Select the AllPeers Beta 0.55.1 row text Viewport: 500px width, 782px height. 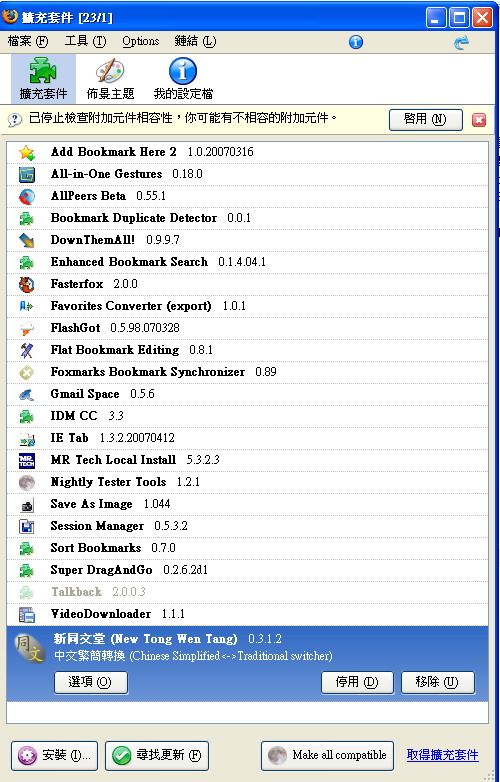108,196
